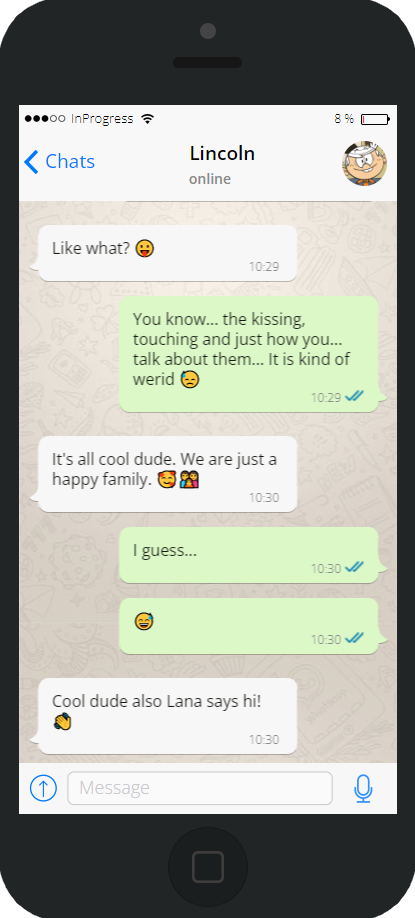This screenshot has width=415, height=918.
Task: Tap the InProgress carrier label
Action: coord(102,119)
